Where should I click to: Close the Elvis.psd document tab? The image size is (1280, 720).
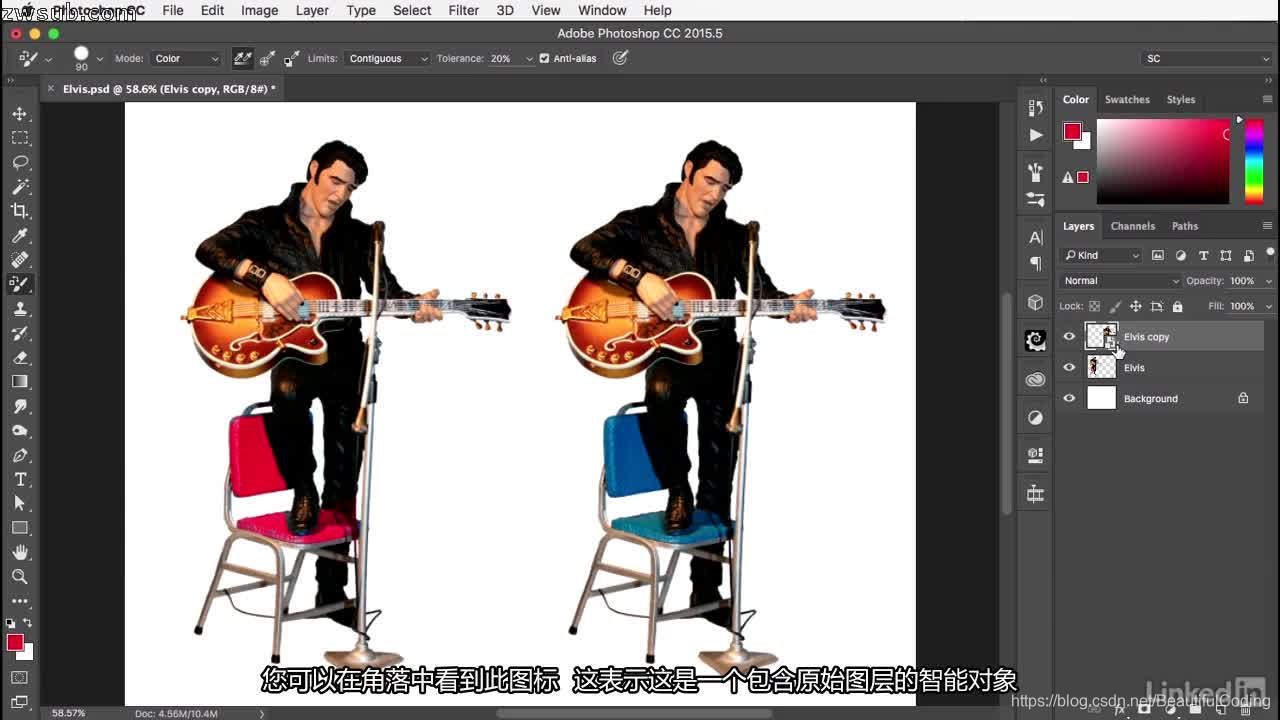coord(51,89)
